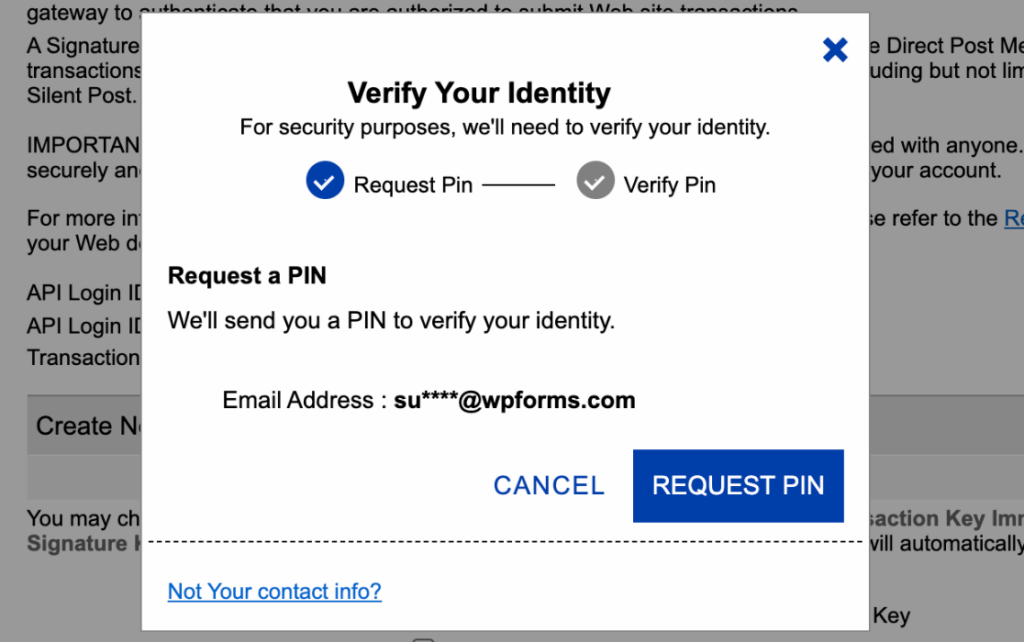Click the Verify Pin step label
Viewport: 1024px width, 642px height.
point(669,184)
